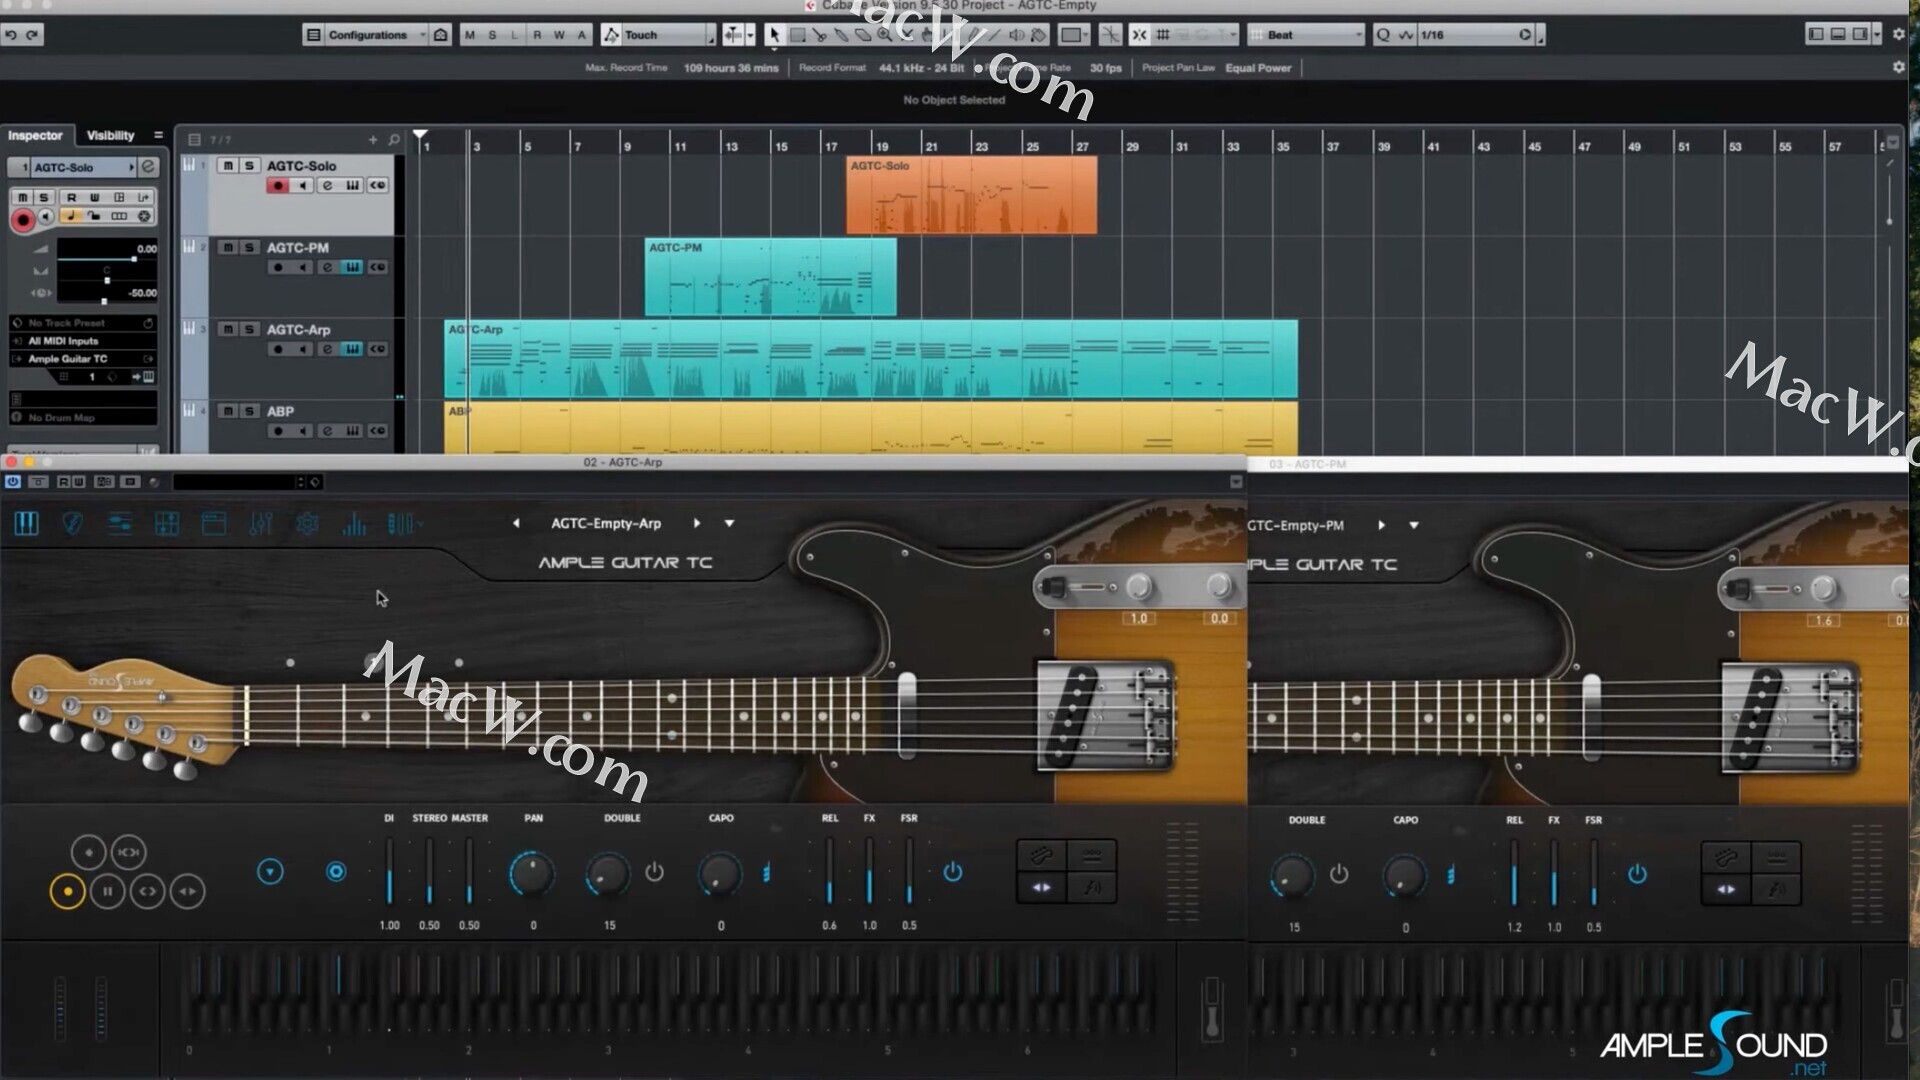Click the pause articulation circle in Arp plugin
Image resolution: width=1920 pixels, height=1080 pixels.
click(x=107, y=891)
